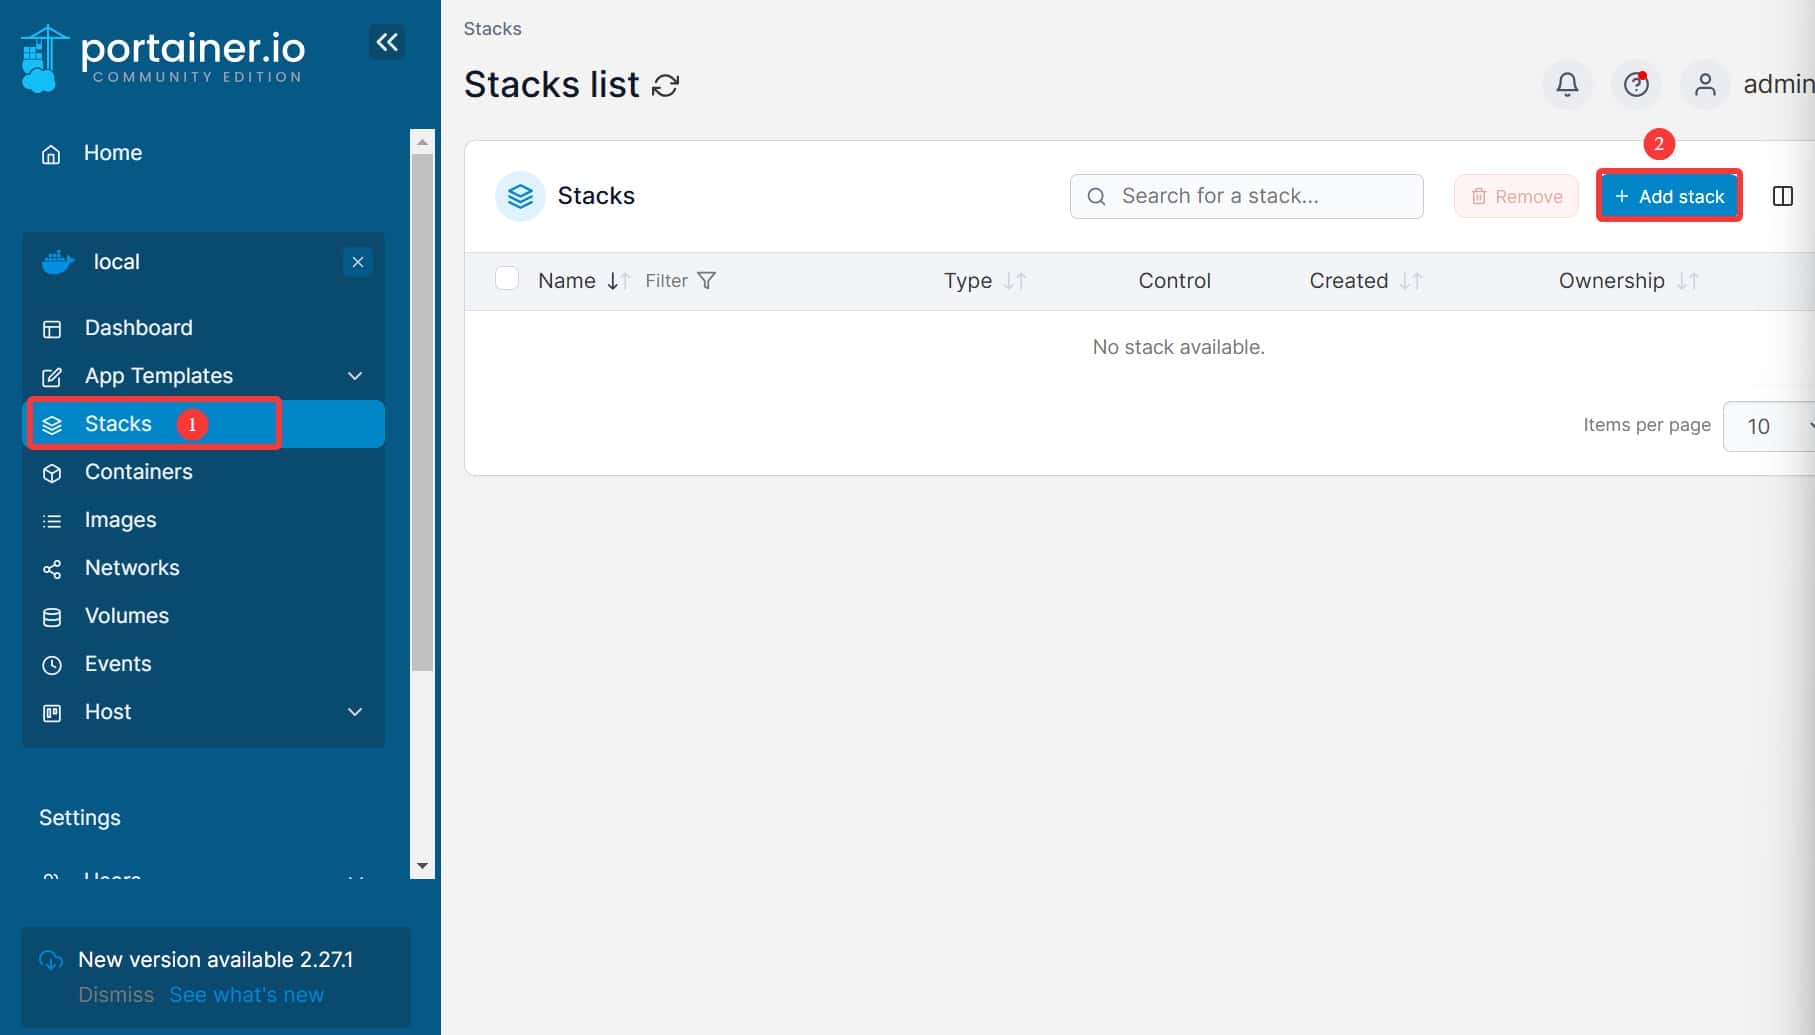Click the admin user avatar icon

click(1705, 85)
